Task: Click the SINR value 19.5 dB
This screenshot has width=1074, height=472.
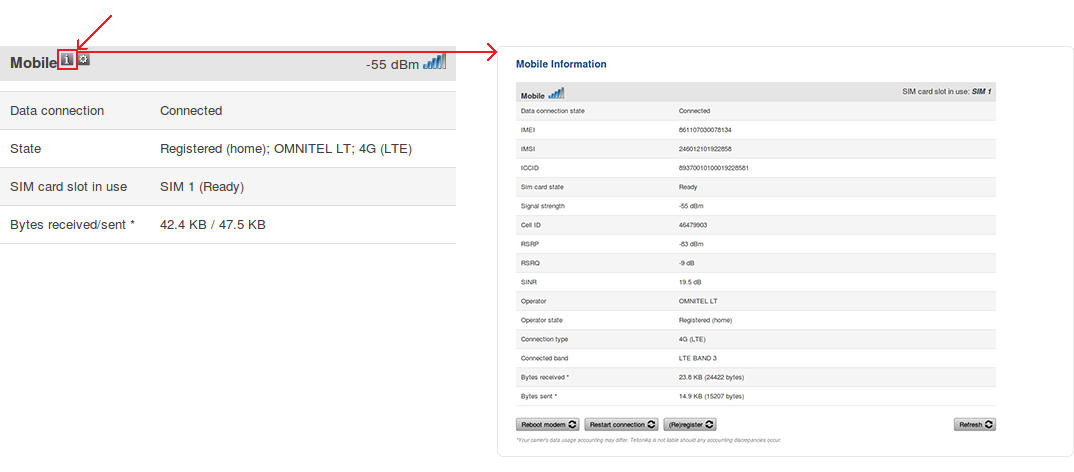Action: (690, 282)
